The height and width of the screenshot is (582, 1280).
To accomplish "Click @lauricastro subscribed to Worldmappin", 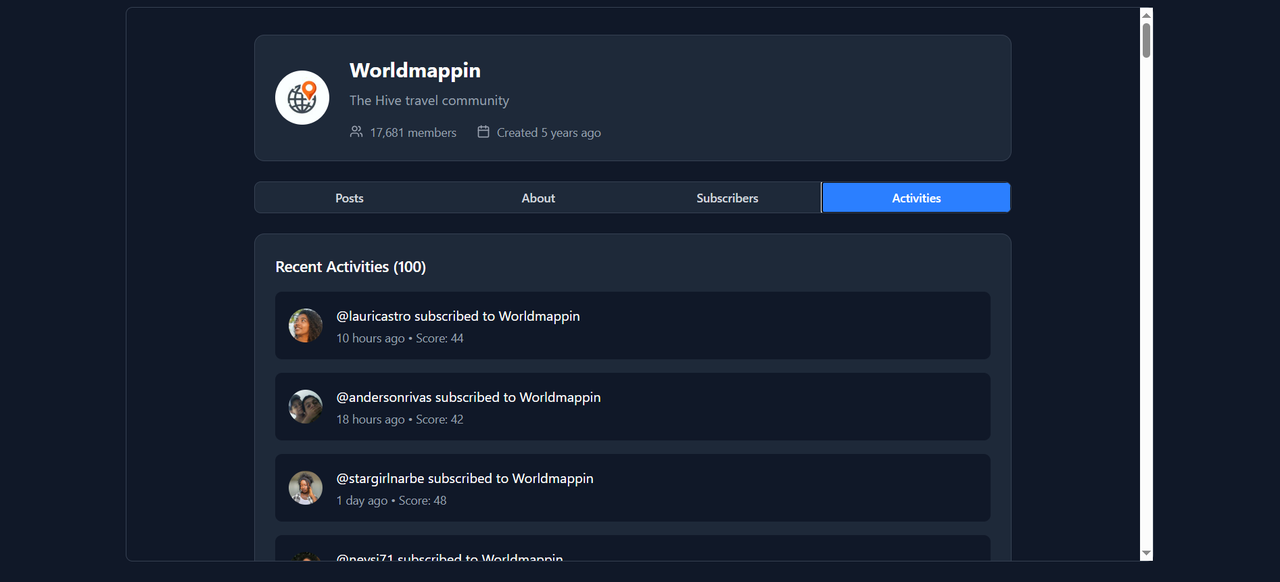I will click(x=458, y=316).
